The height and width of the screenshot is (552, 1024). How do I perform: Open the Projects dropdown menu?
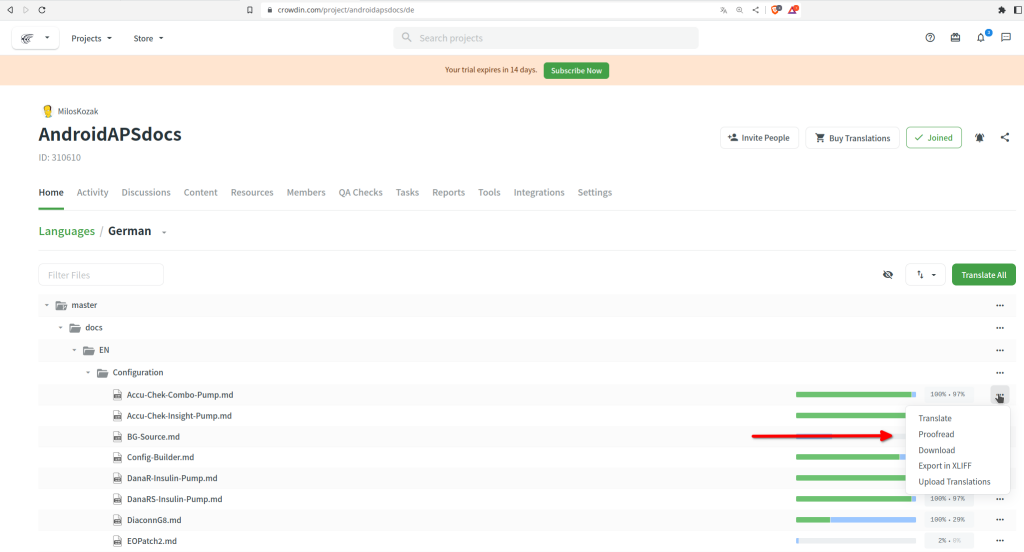91,39
